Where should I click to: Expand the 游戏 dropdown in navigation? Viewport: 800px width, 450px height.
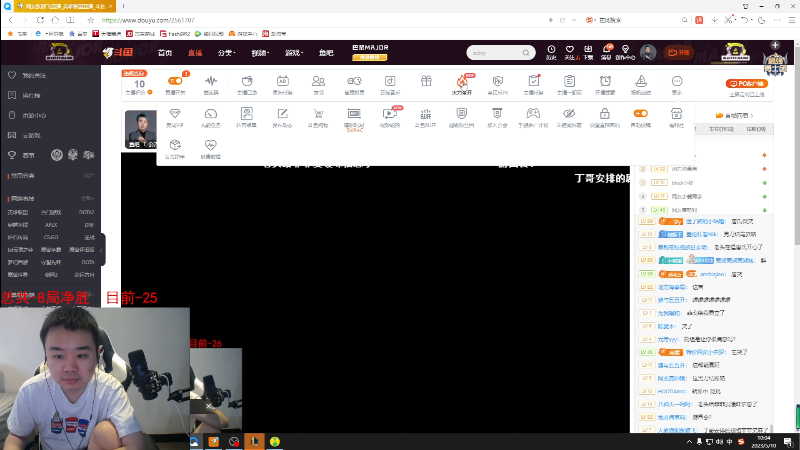click(x=294, y=53)
